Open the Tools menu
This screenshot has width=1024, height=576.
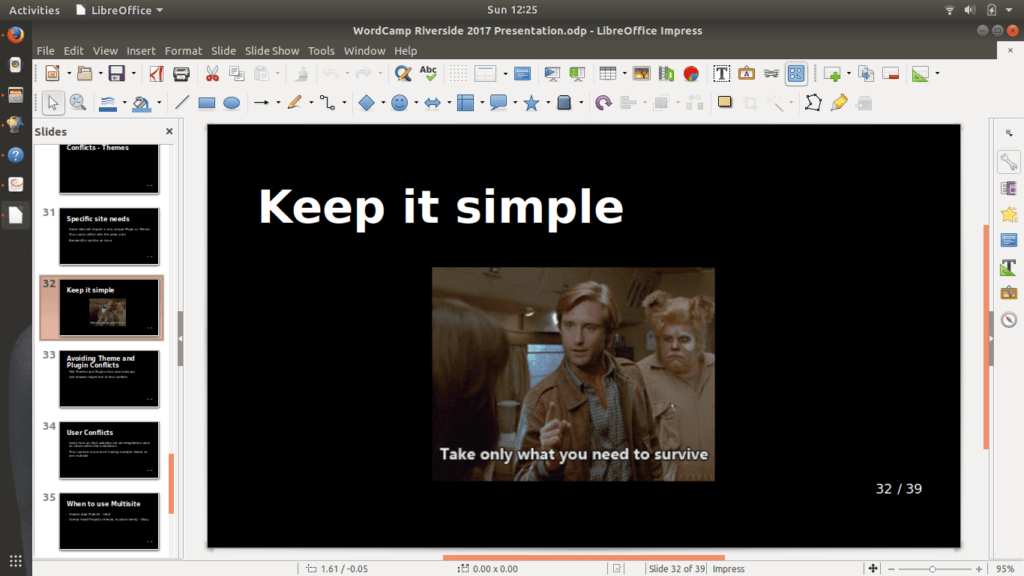pos(321,51)
